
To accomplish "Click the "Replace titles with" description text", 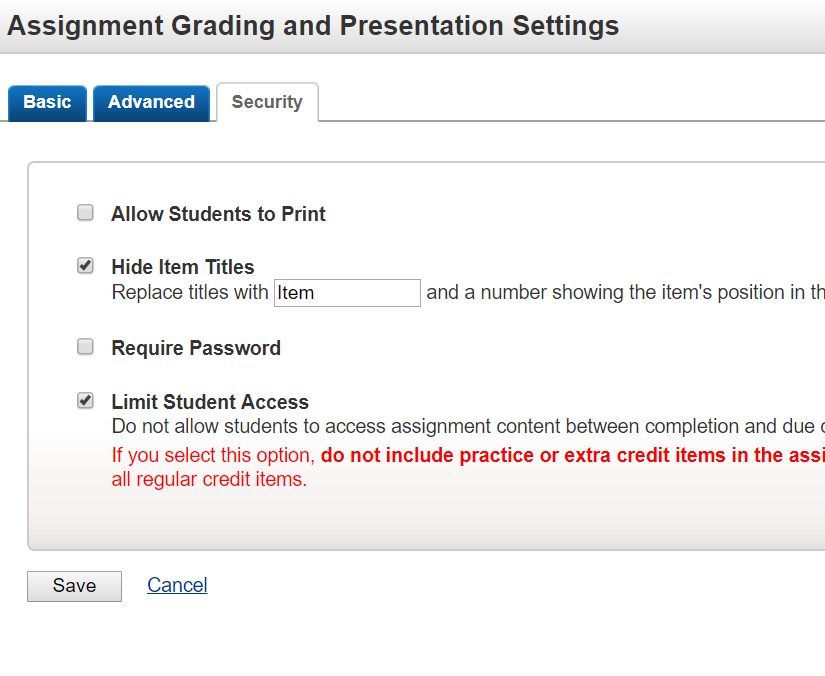I will tap(190, 293).
